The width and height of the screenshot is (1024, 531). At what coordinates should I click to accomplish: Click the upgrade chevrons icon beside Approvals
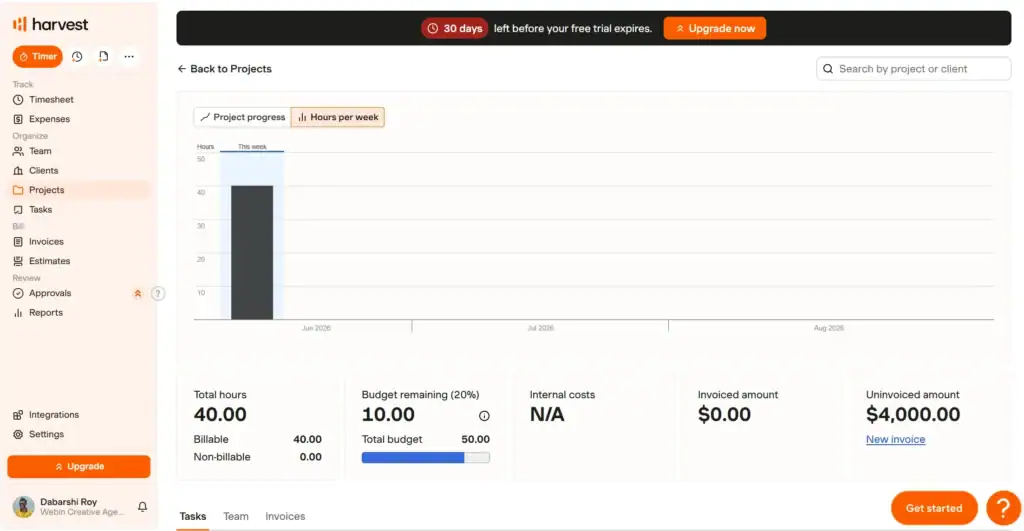138,293
